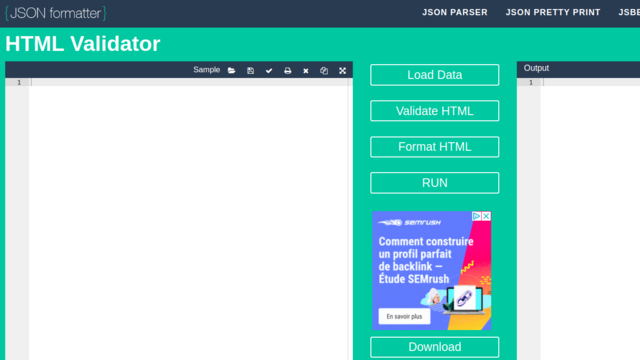
Task: Click the RUN button
Action: (x=434, y=182)
